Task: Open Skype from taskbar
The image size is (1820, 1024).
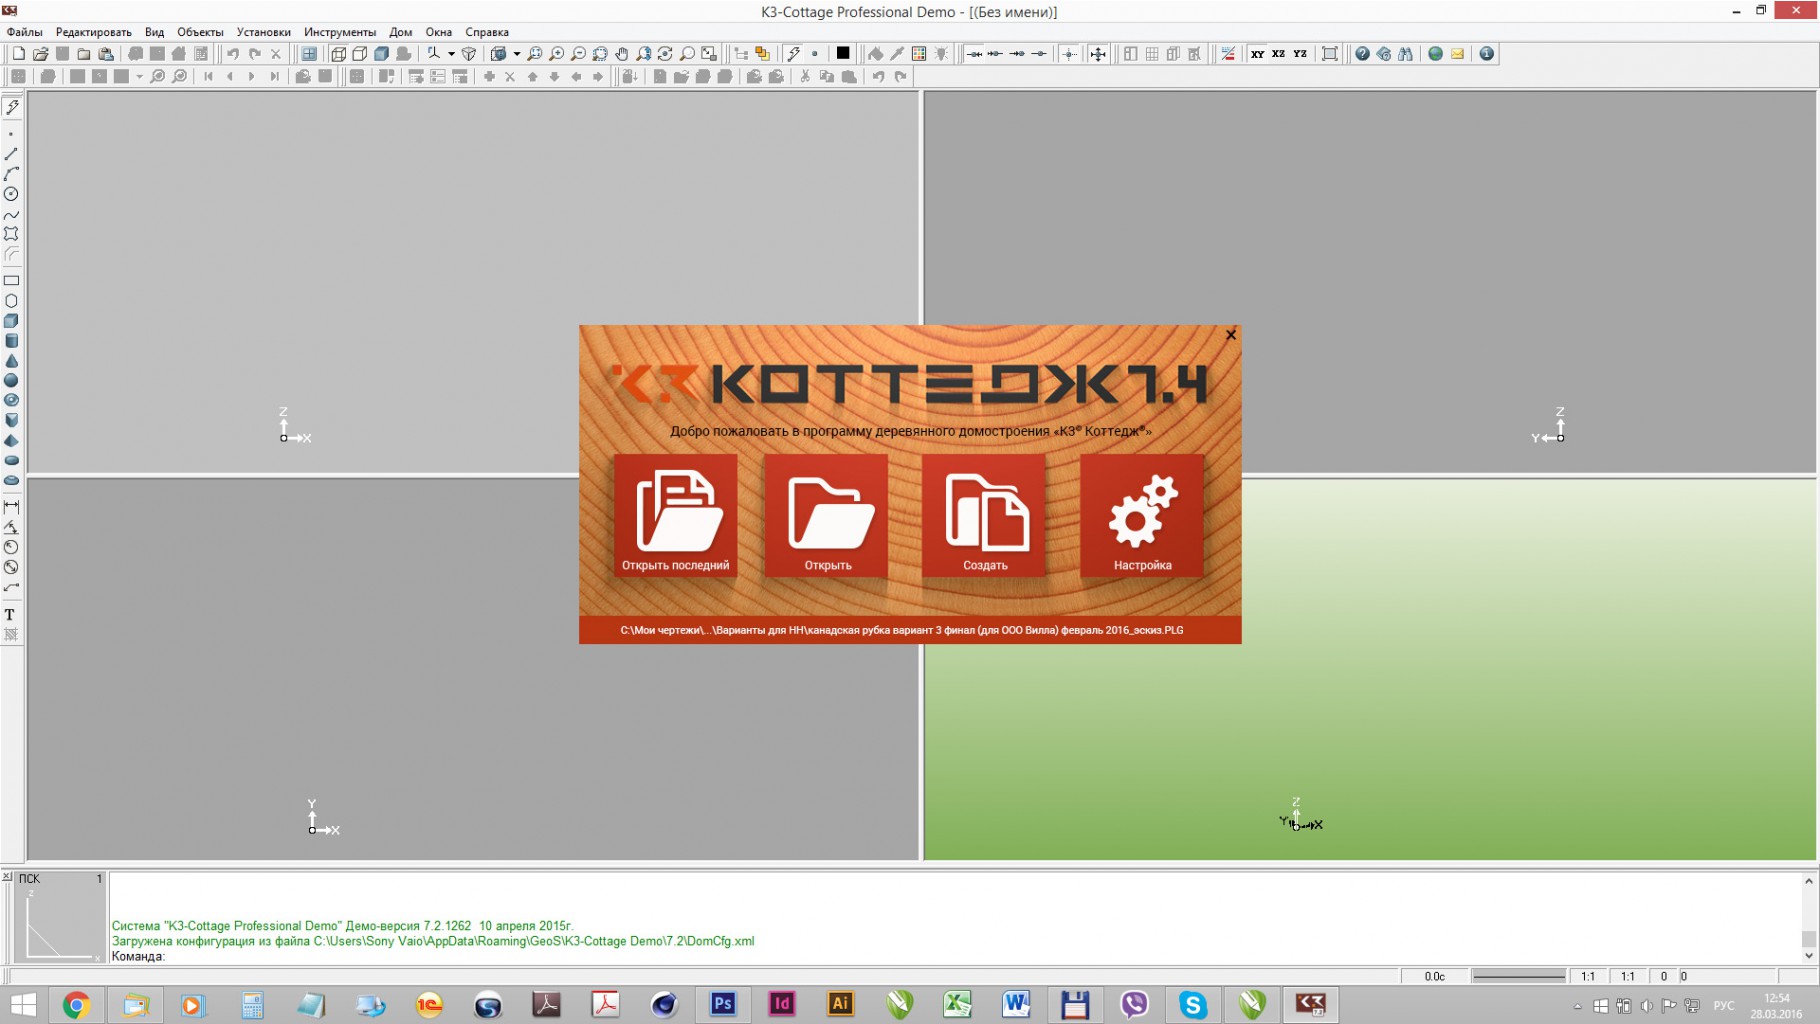Action: 1192,1004
